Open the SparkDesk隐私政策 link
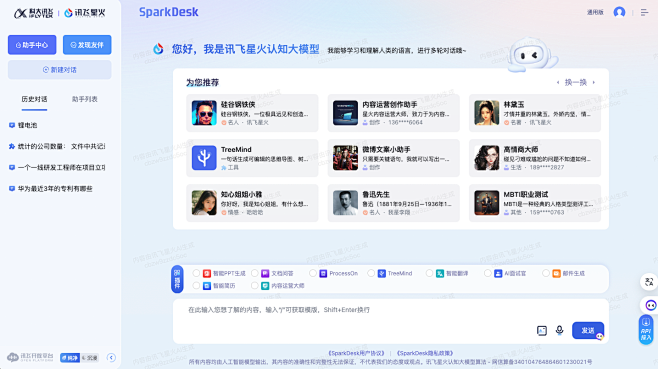658x369 pixels. click(425, 353)
